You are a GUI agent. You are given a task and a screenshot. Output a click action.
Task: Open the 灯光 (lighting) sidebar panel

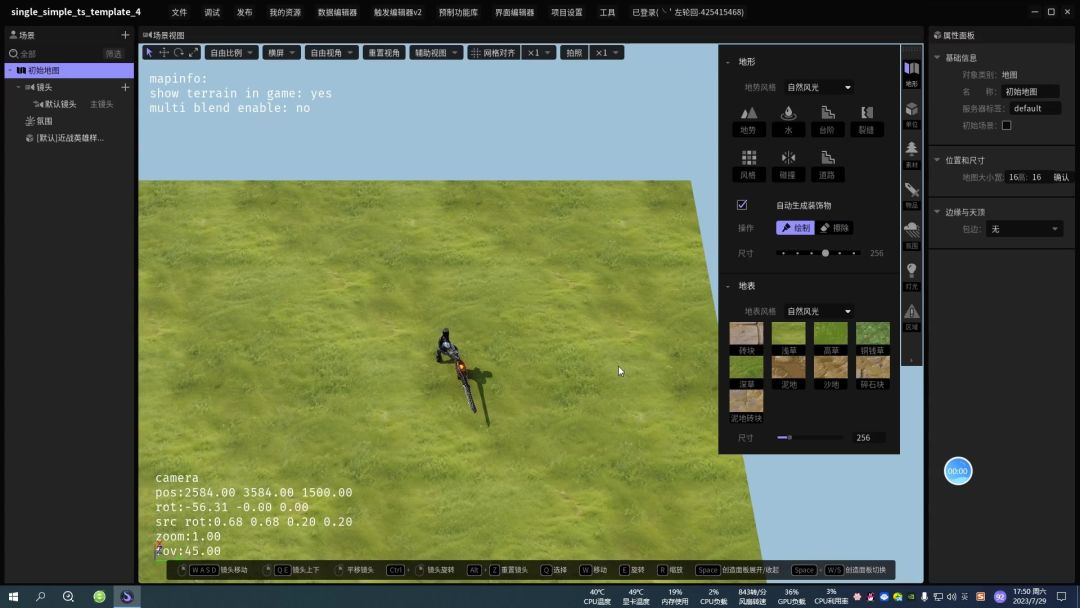coord(911,274)
